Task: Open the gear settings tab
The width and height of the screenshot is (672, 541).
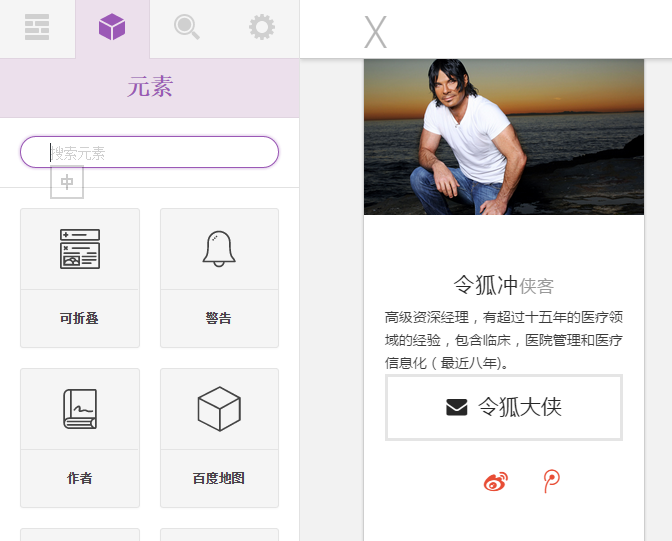Action: [262, 27]
